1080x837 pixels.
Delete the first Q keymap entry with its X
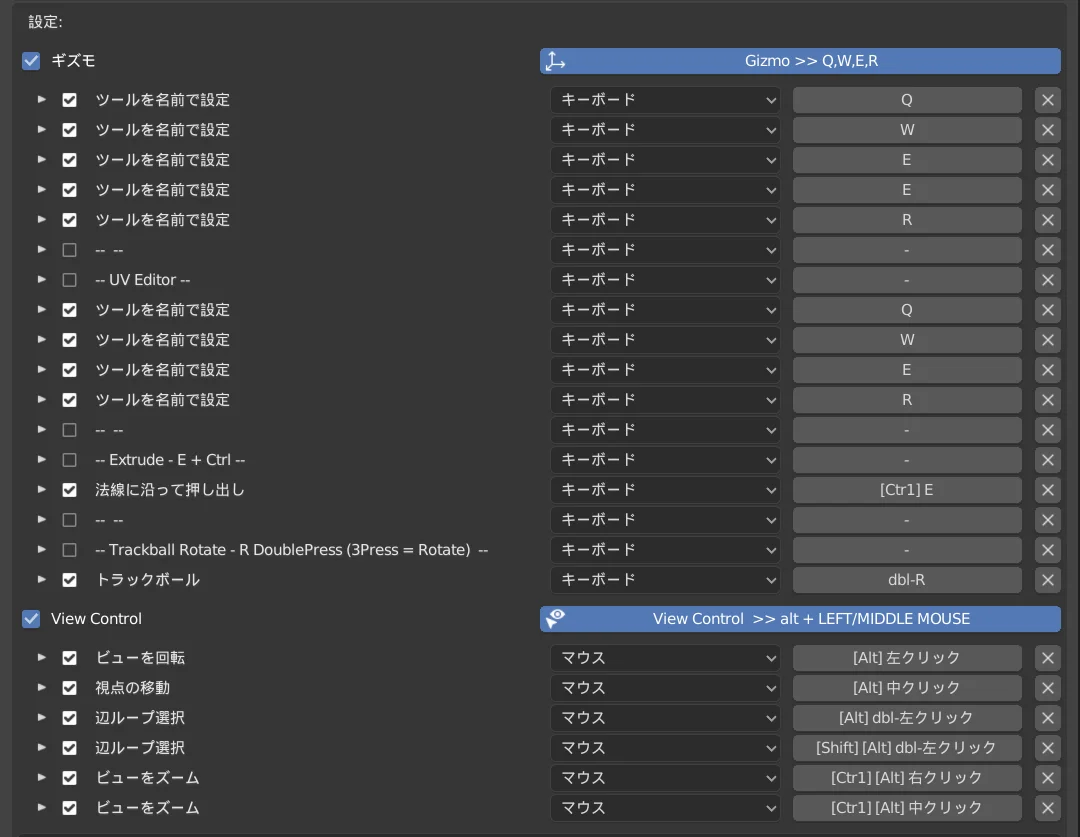tap(1047, 100)
